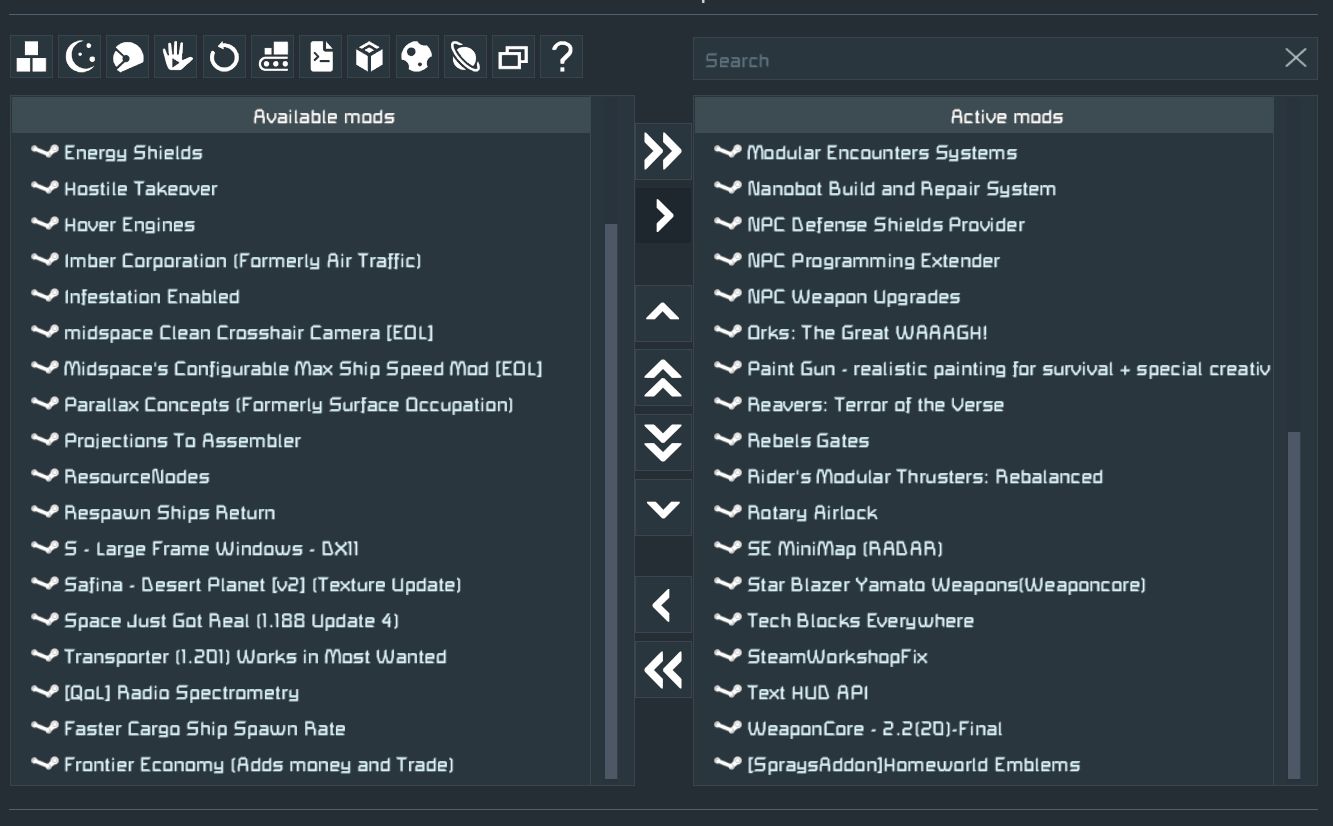Move selected mod to bottom of list
Image resolution: width=1333 pixels, height=826 pixels.
tap(663, 443)
